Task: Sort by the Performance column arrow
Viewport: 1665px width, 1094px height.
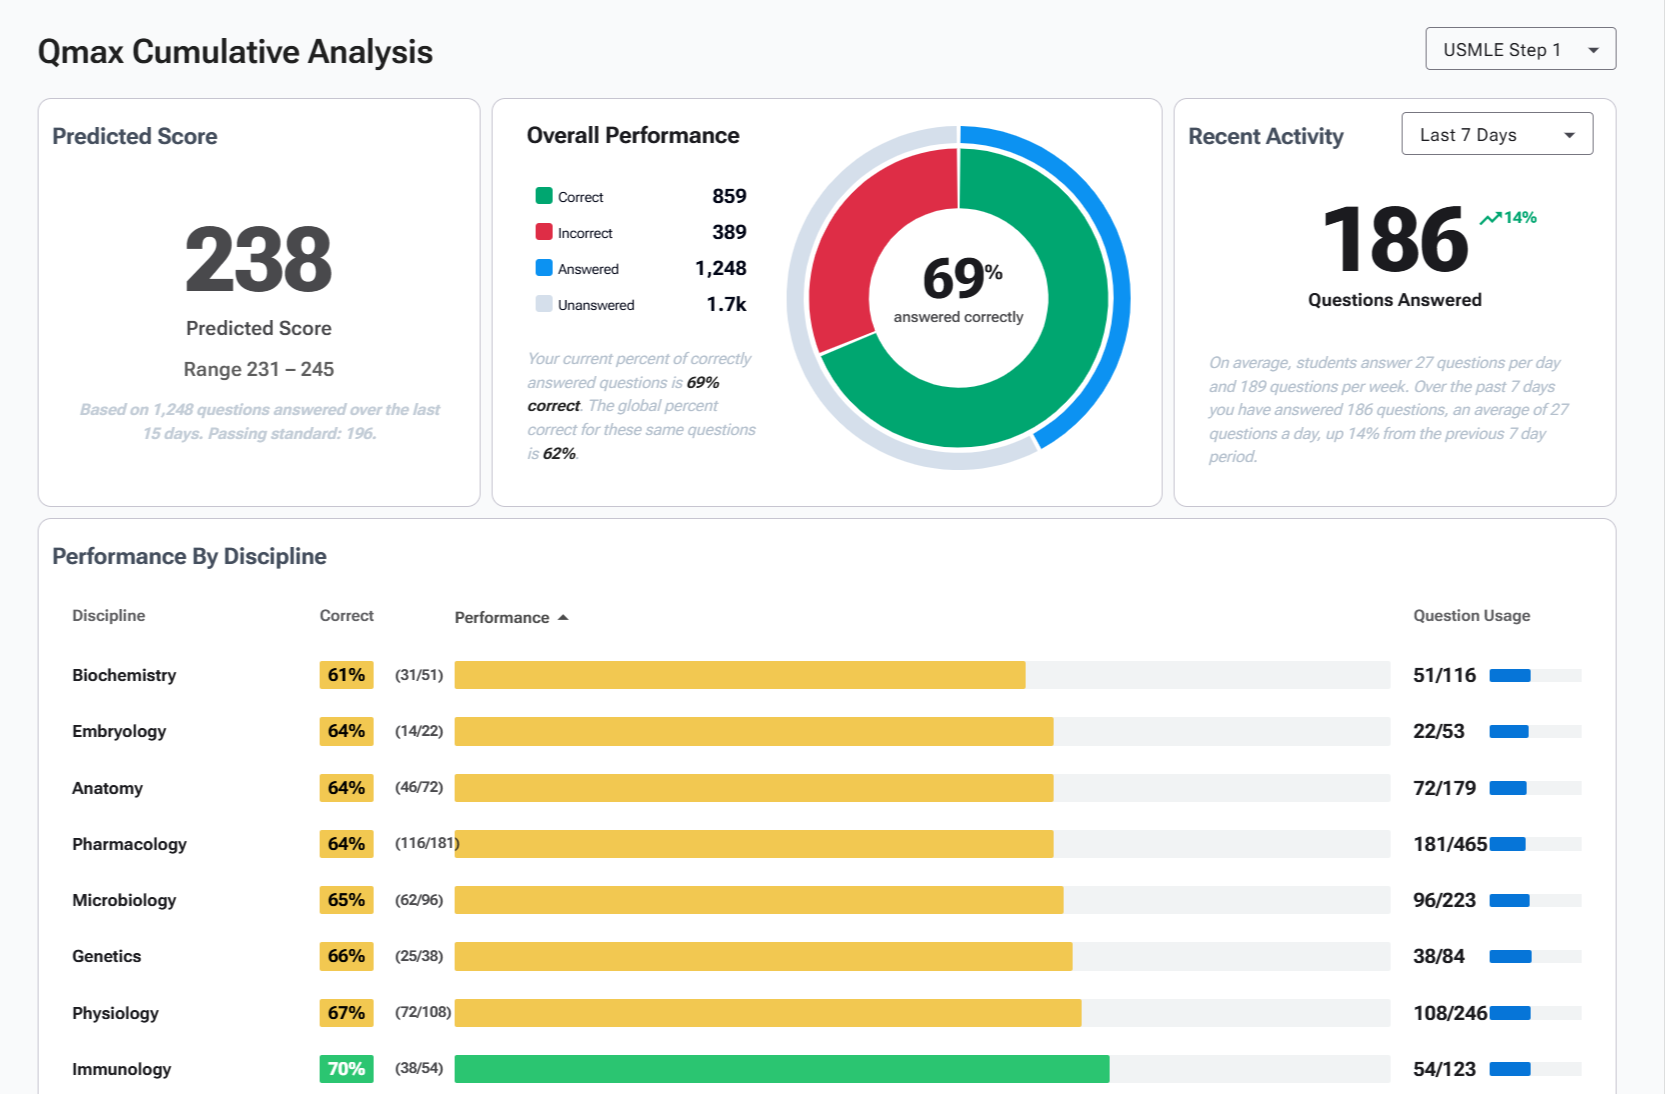Action: (x=563, y=617)
